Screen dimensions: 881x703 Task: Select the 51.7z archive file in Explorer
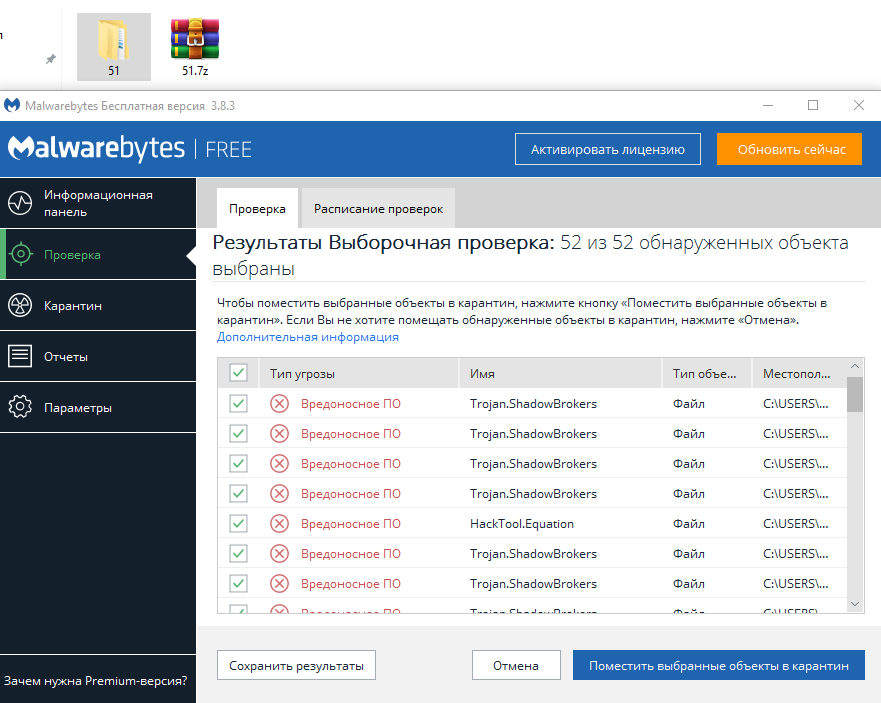pos(195,47)
